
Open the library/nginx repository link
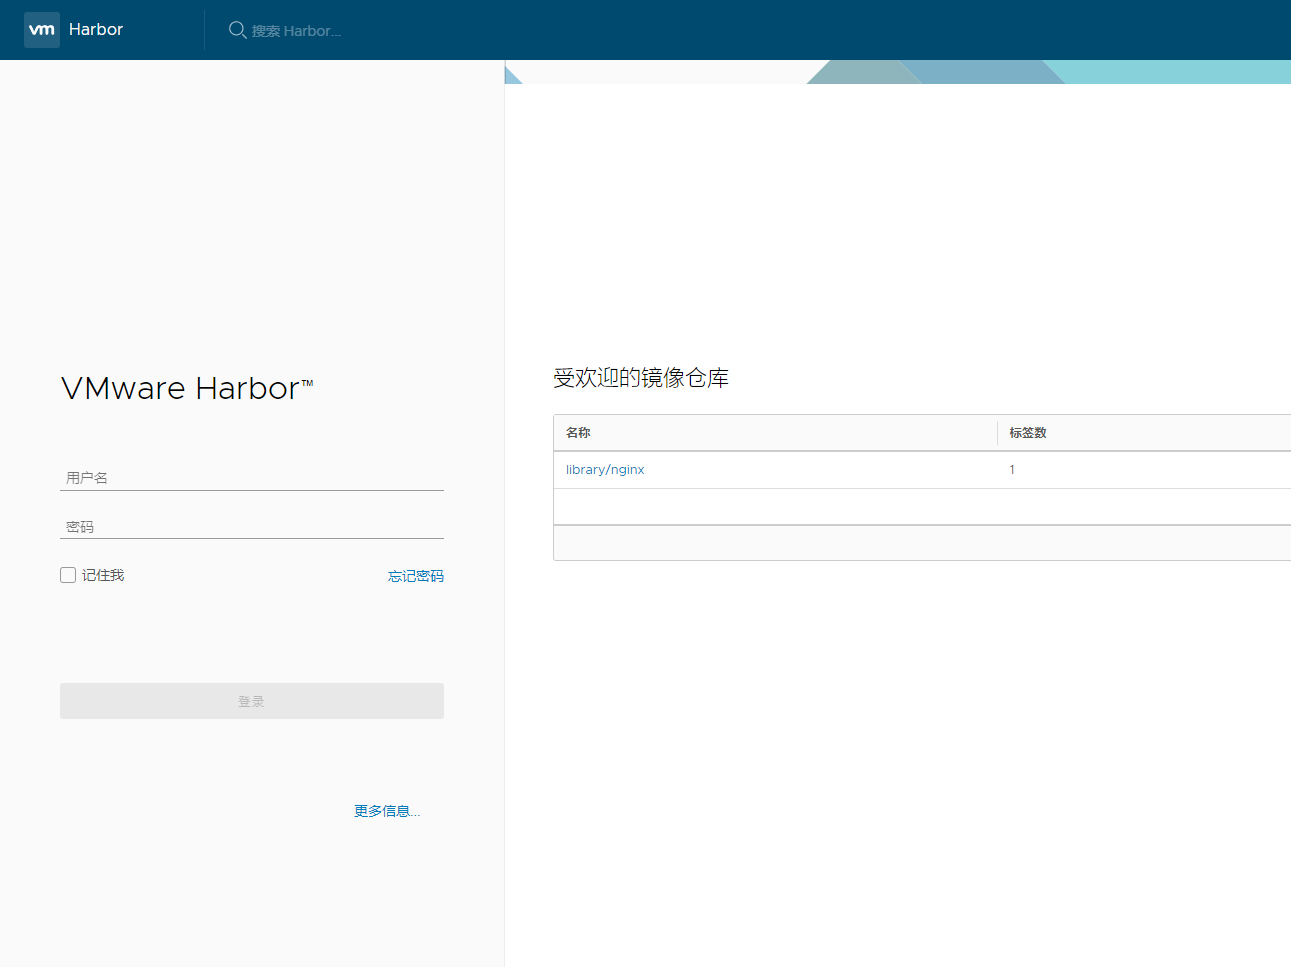tap(605, 470)
